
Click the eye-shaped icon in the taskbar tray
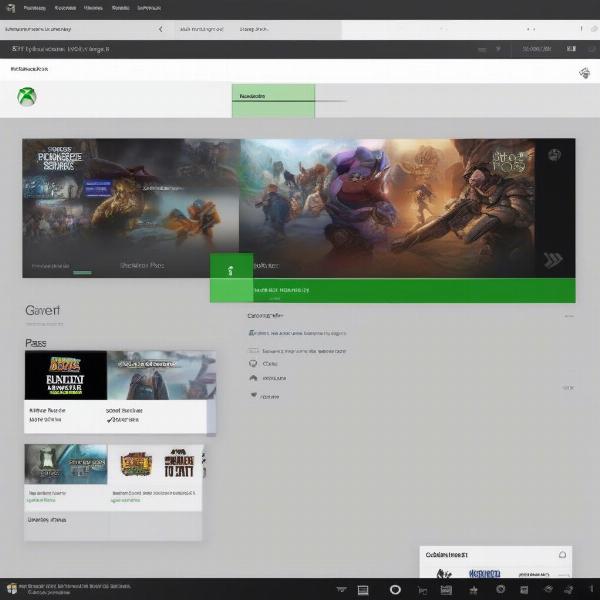pos(549,589)
